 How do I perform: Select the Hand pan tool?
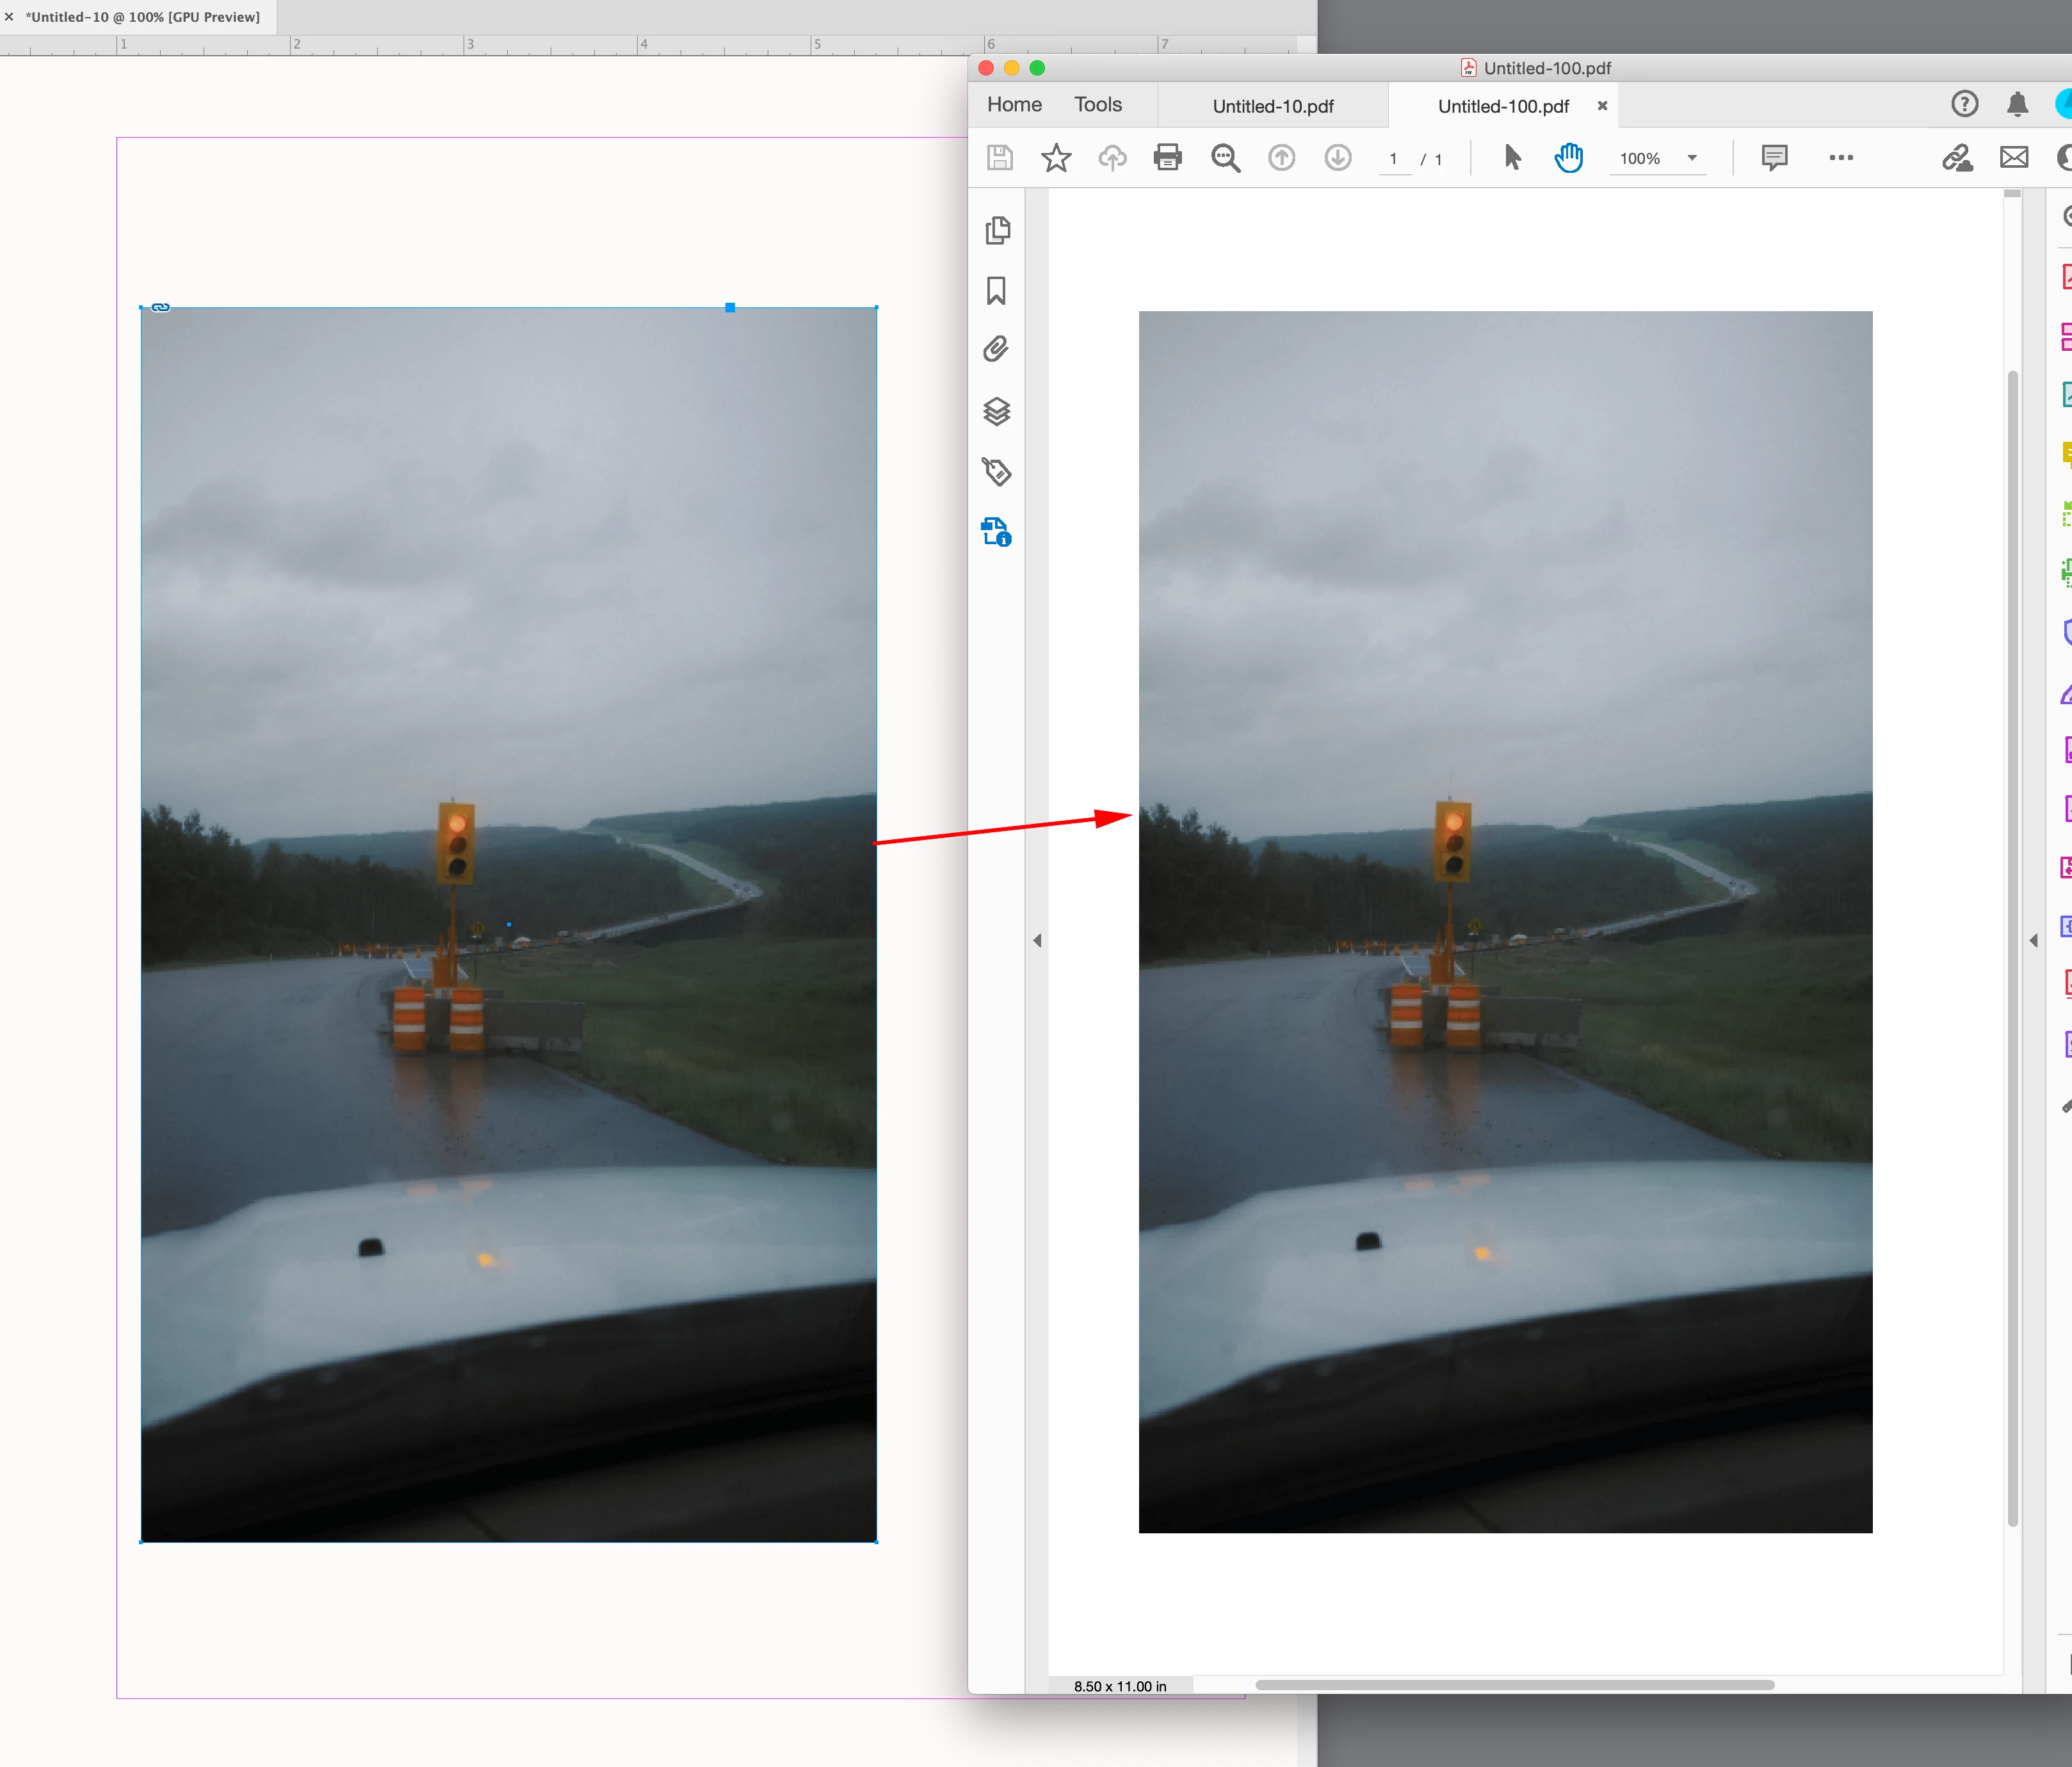1568,158
